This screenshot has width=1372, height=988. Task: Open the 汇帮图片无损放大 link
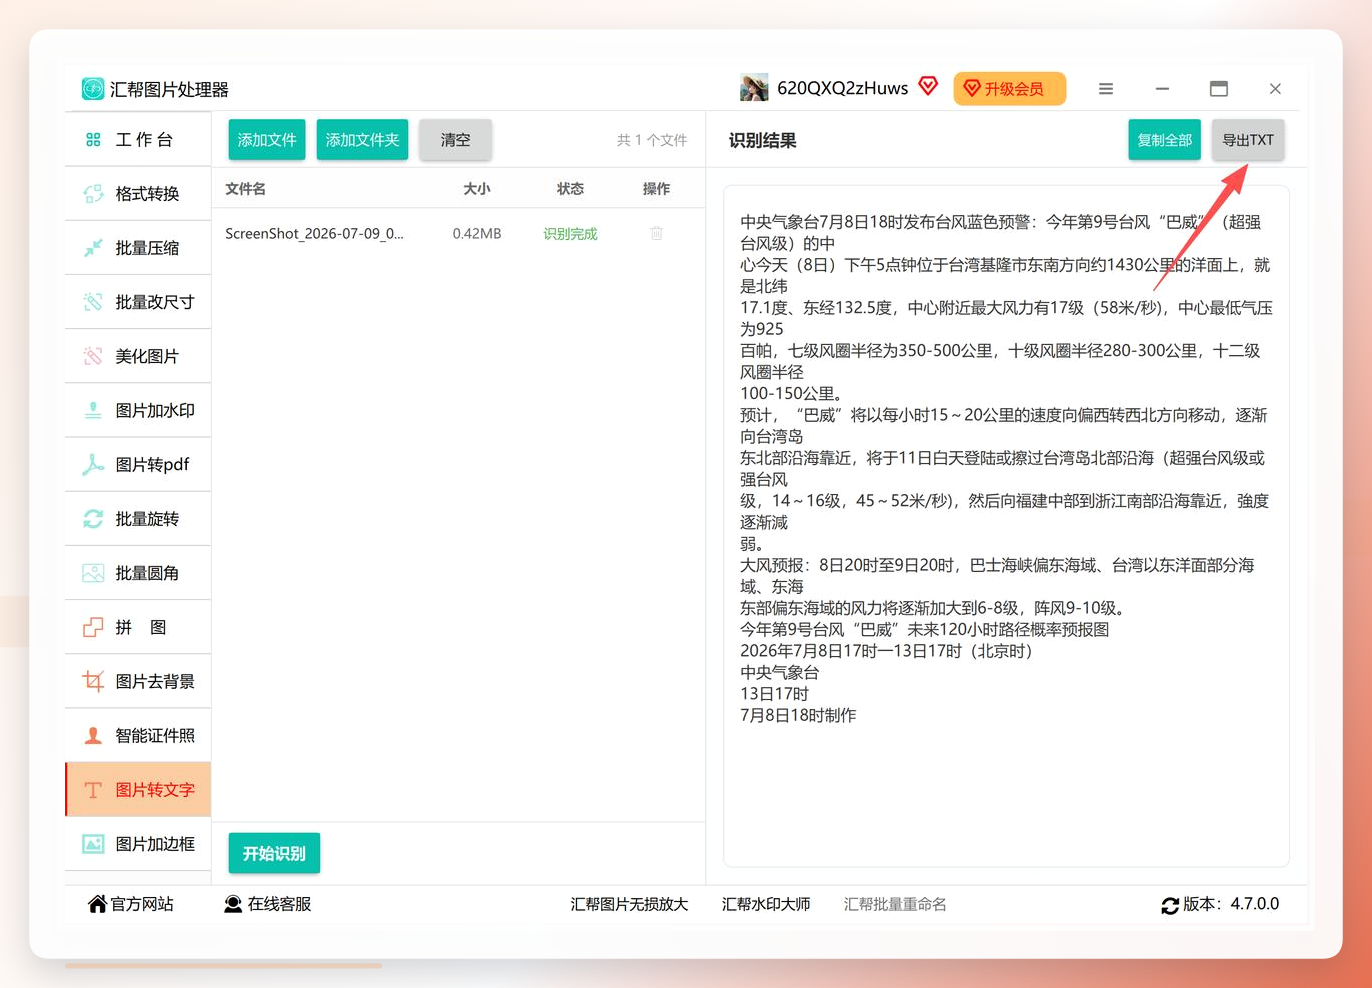pyautogui.click(x=629, y=904)
